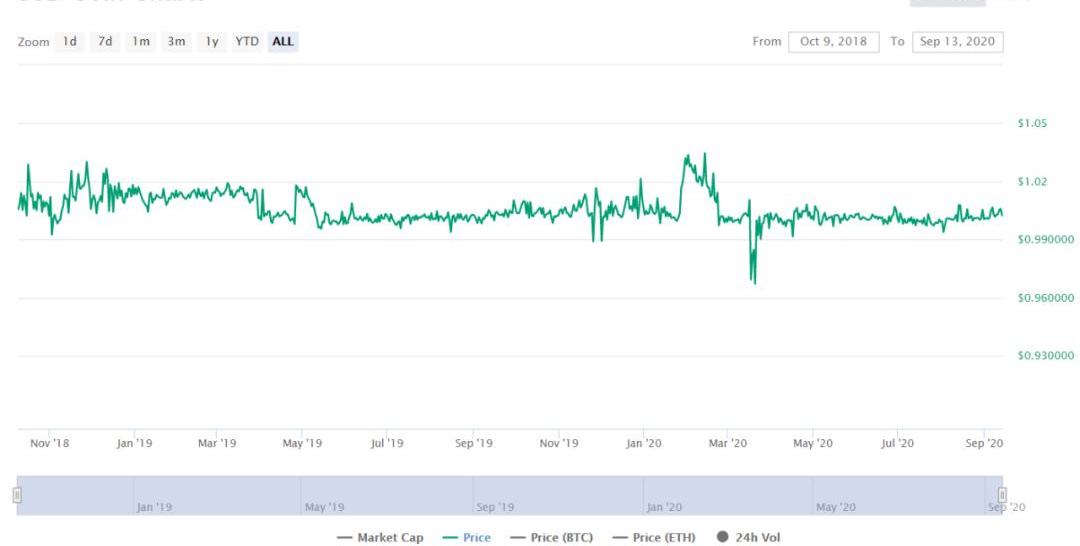Toggle the 24h Vol circle legend item

tap(748, 538)
